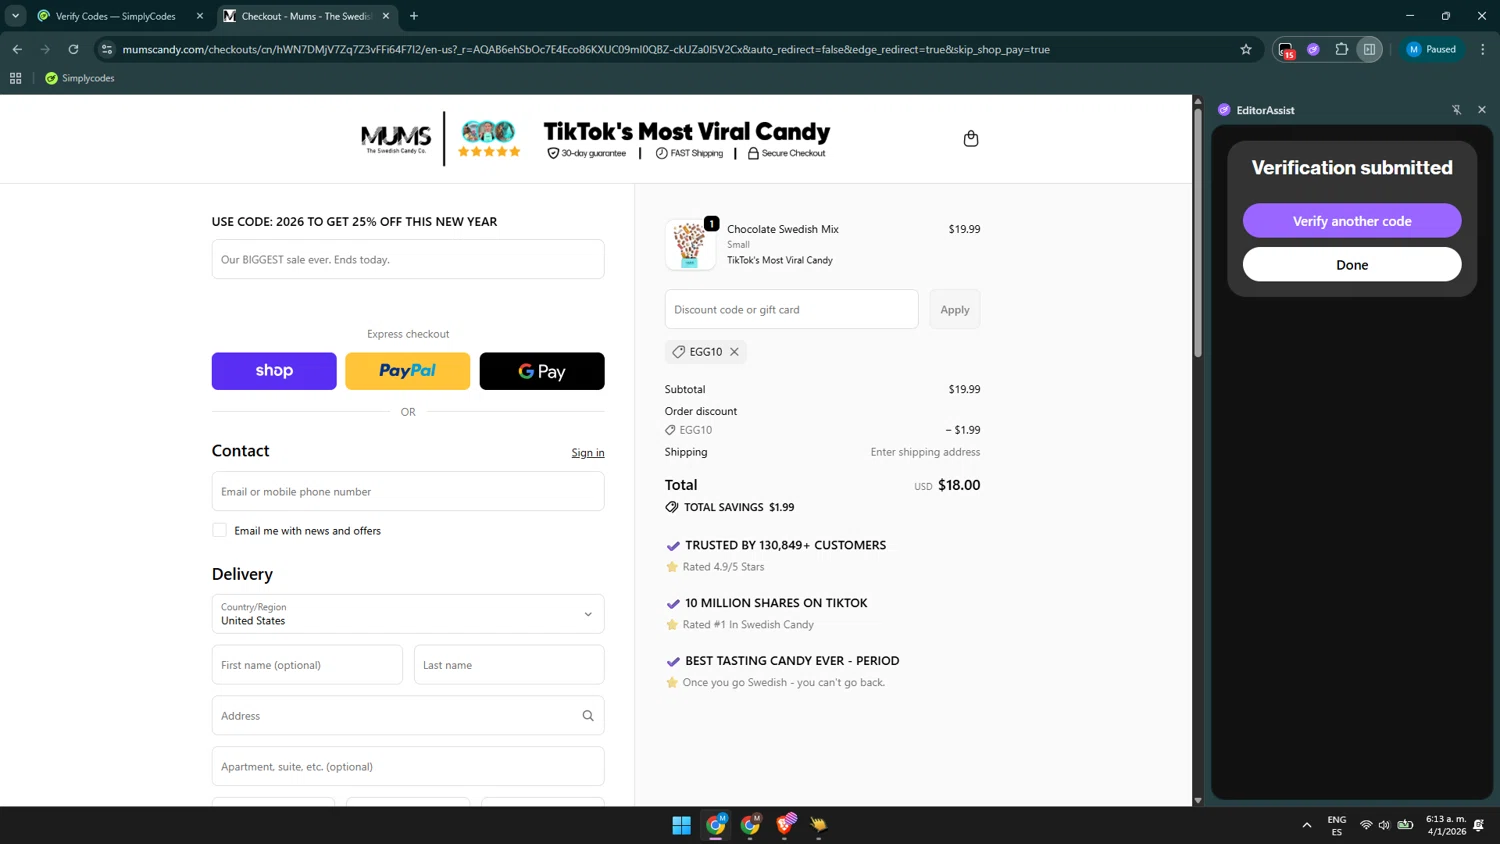
Task: Bookmark this page with the star icon
Action: (x=1245, y=49)
